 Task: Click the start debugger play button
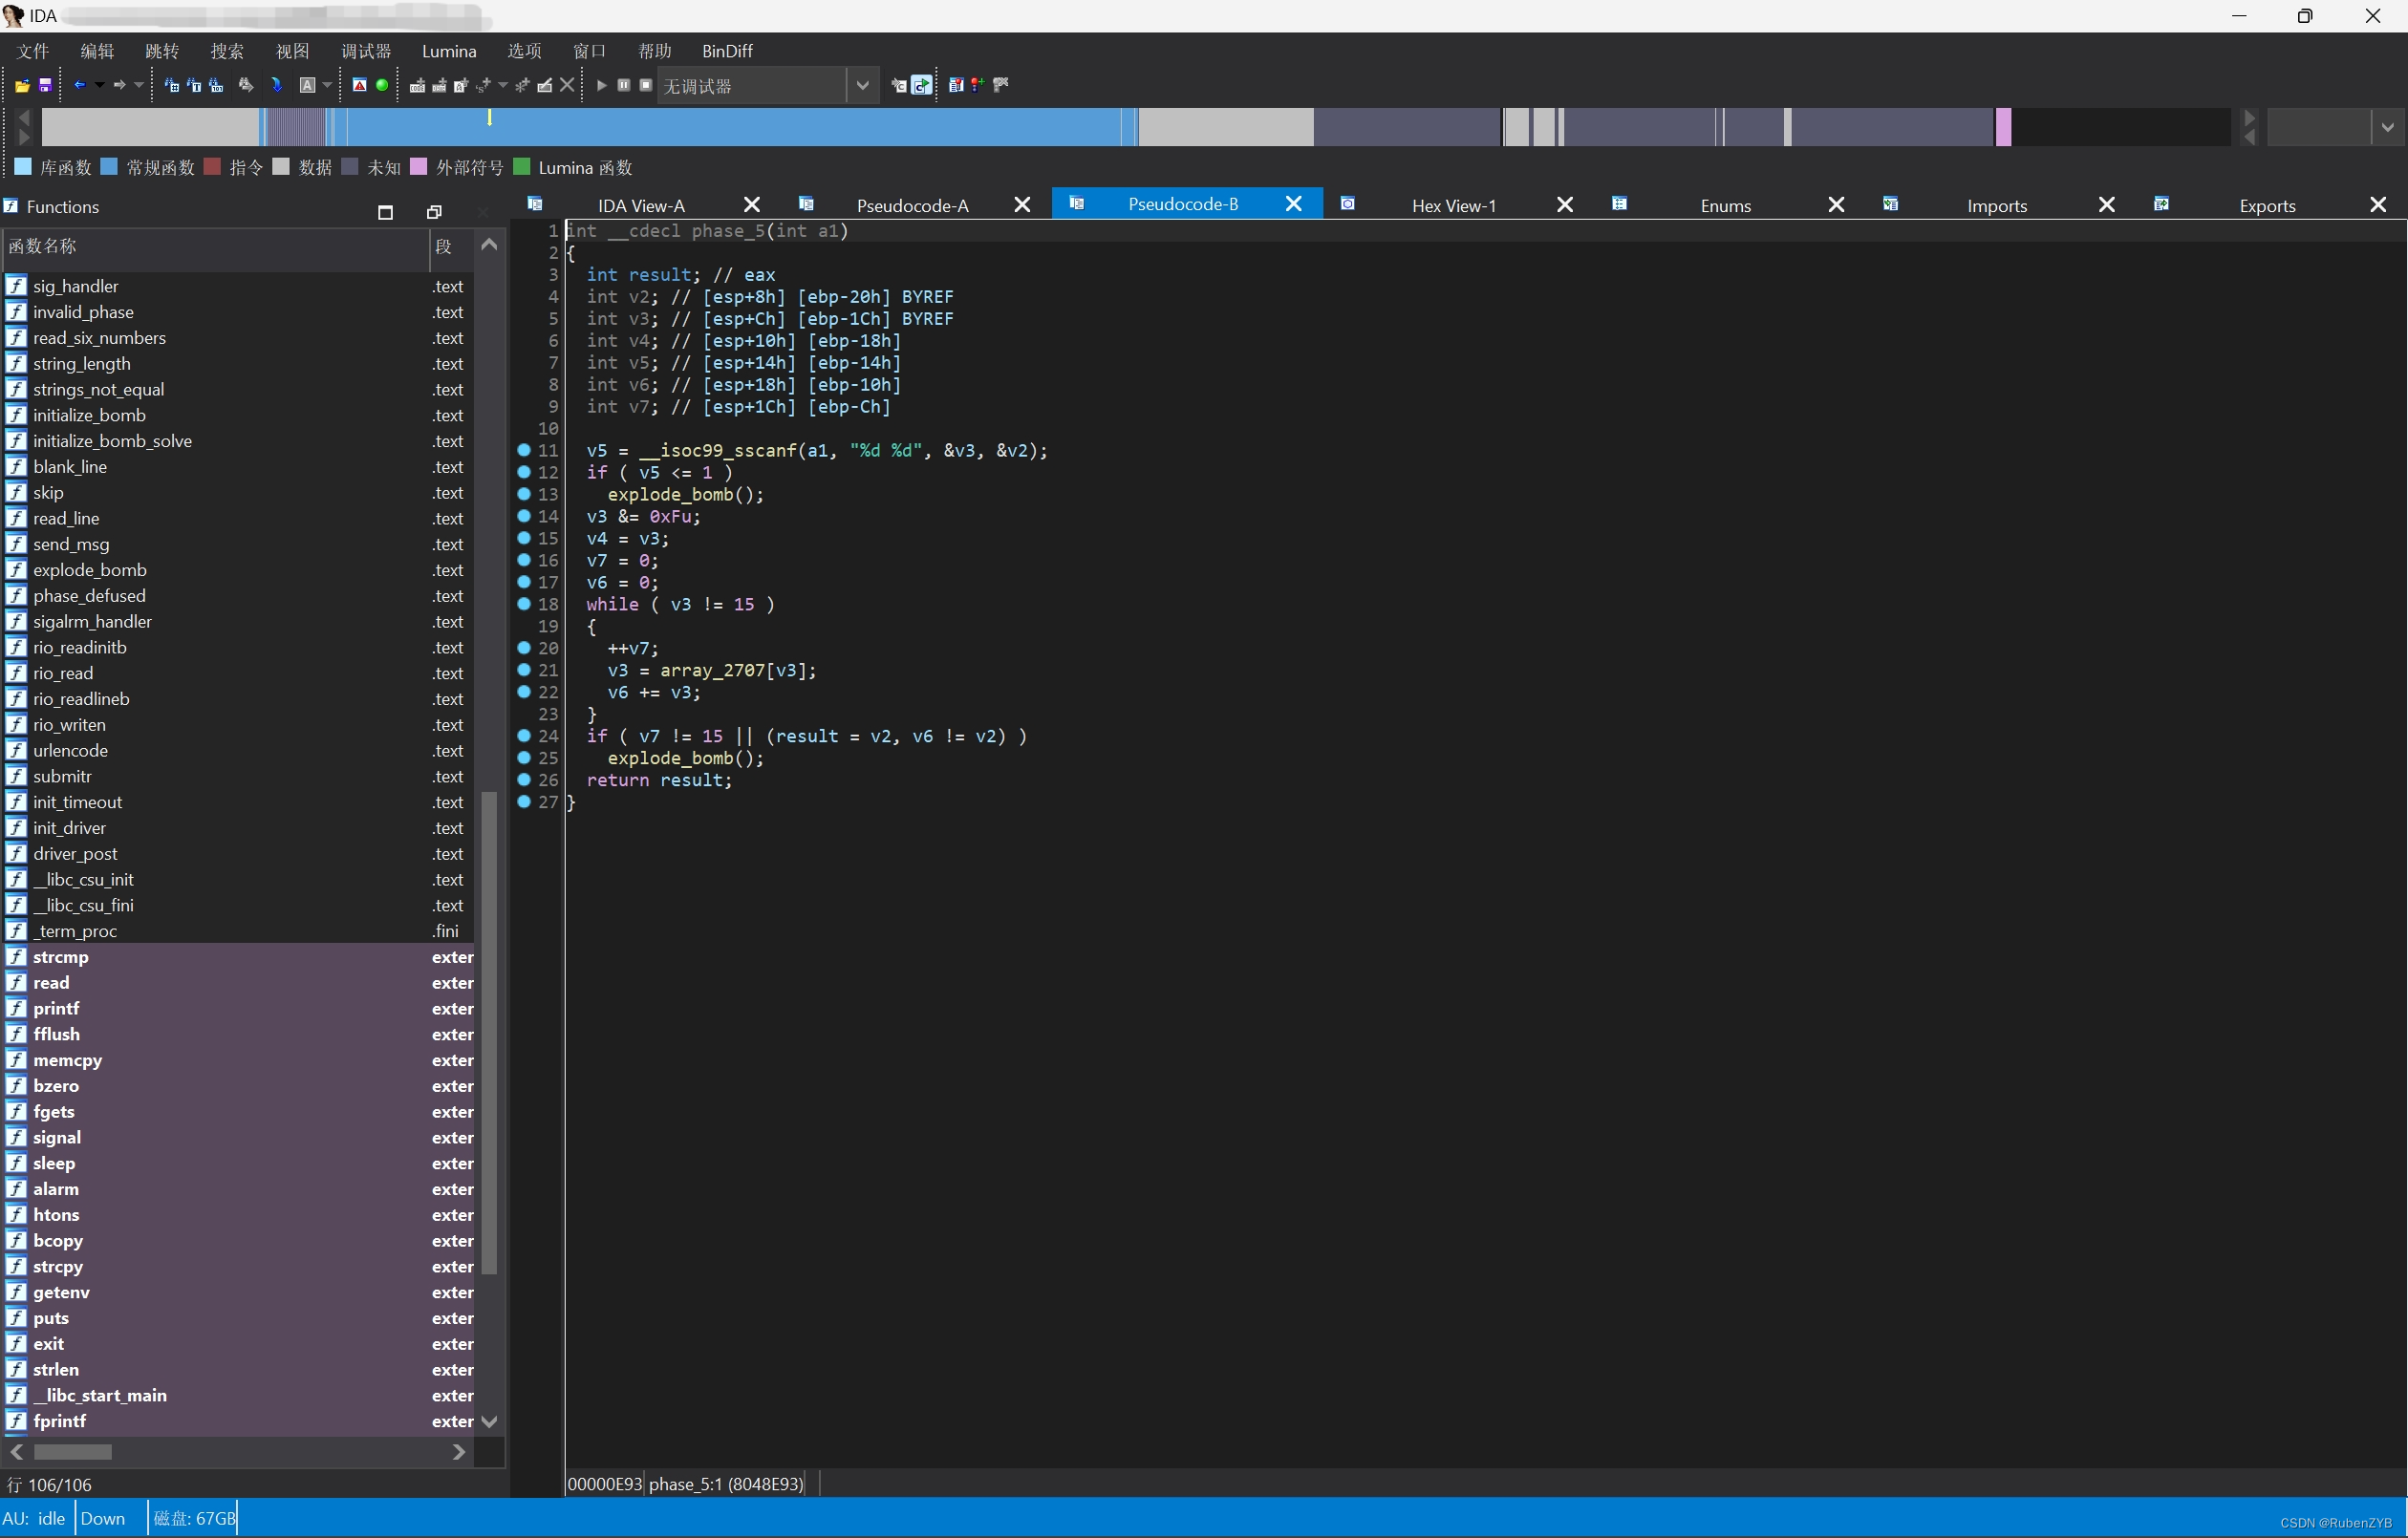point(601,86)
